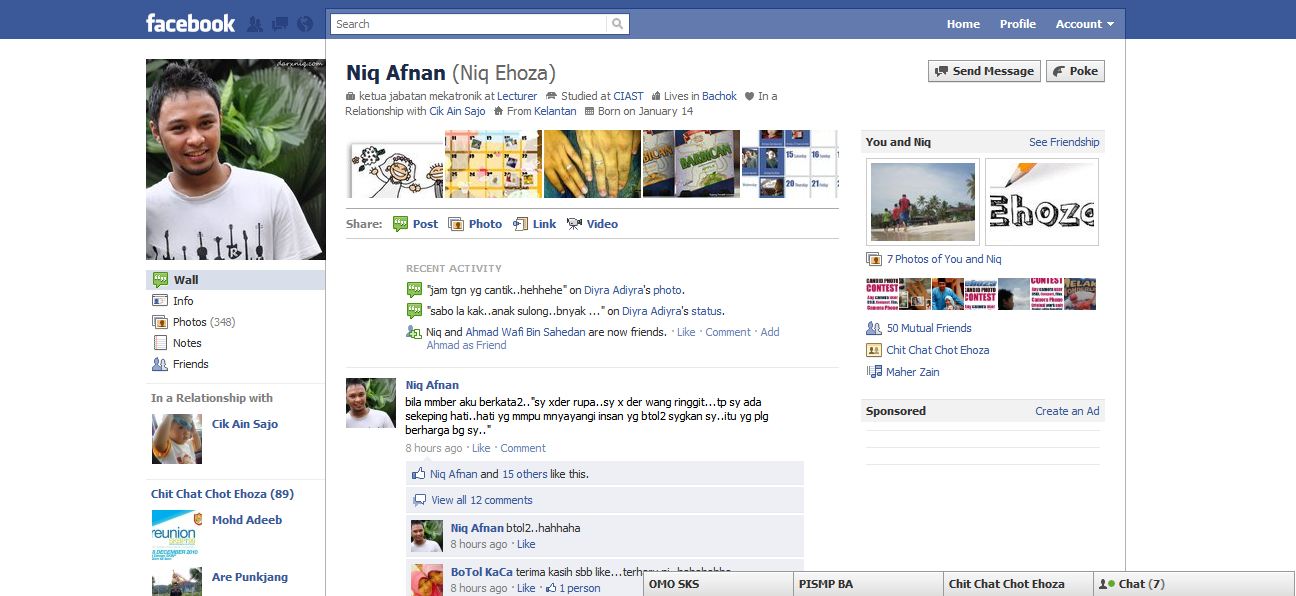Open Profile in top navigation
Screen dimensions: 1296x596
[x=1018, y=24]
